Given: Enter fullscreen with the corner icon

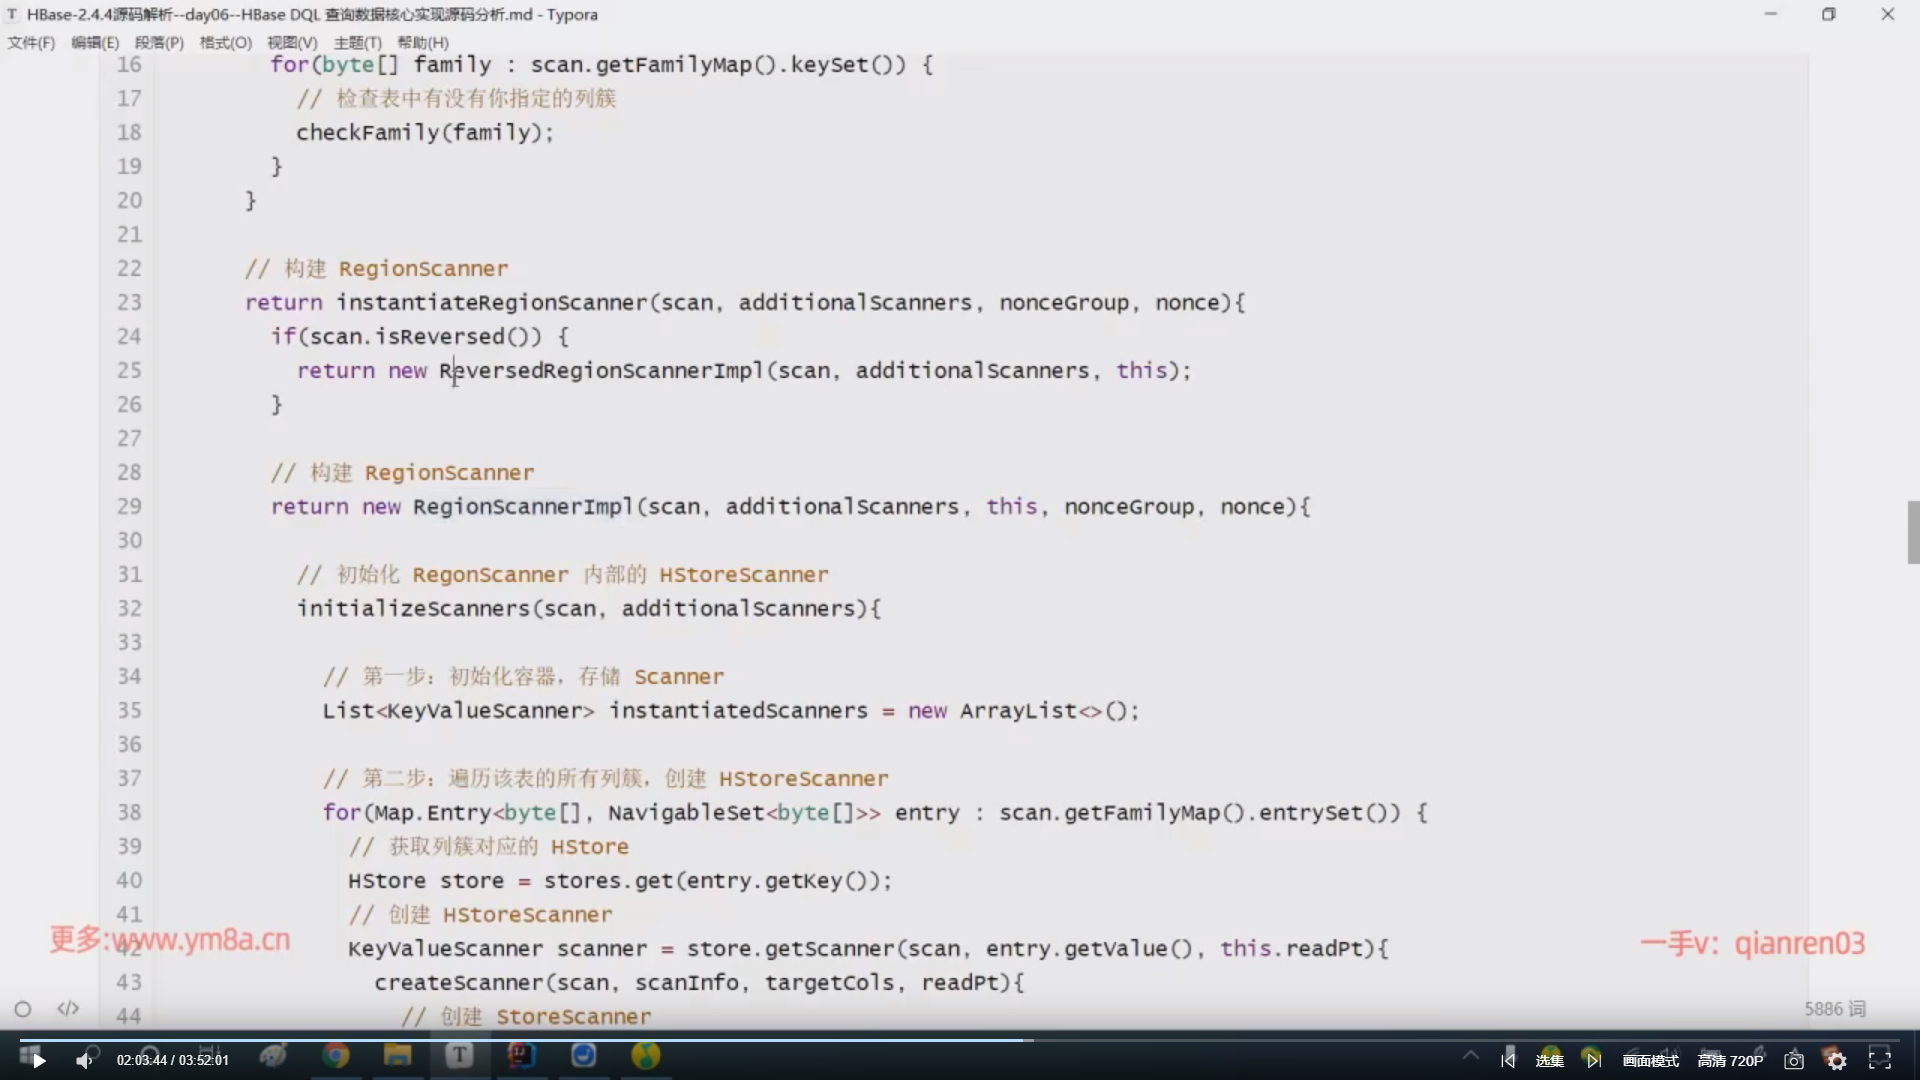Looking at the screenshot, I should pyautogui.click(x=1880, y=1059).
